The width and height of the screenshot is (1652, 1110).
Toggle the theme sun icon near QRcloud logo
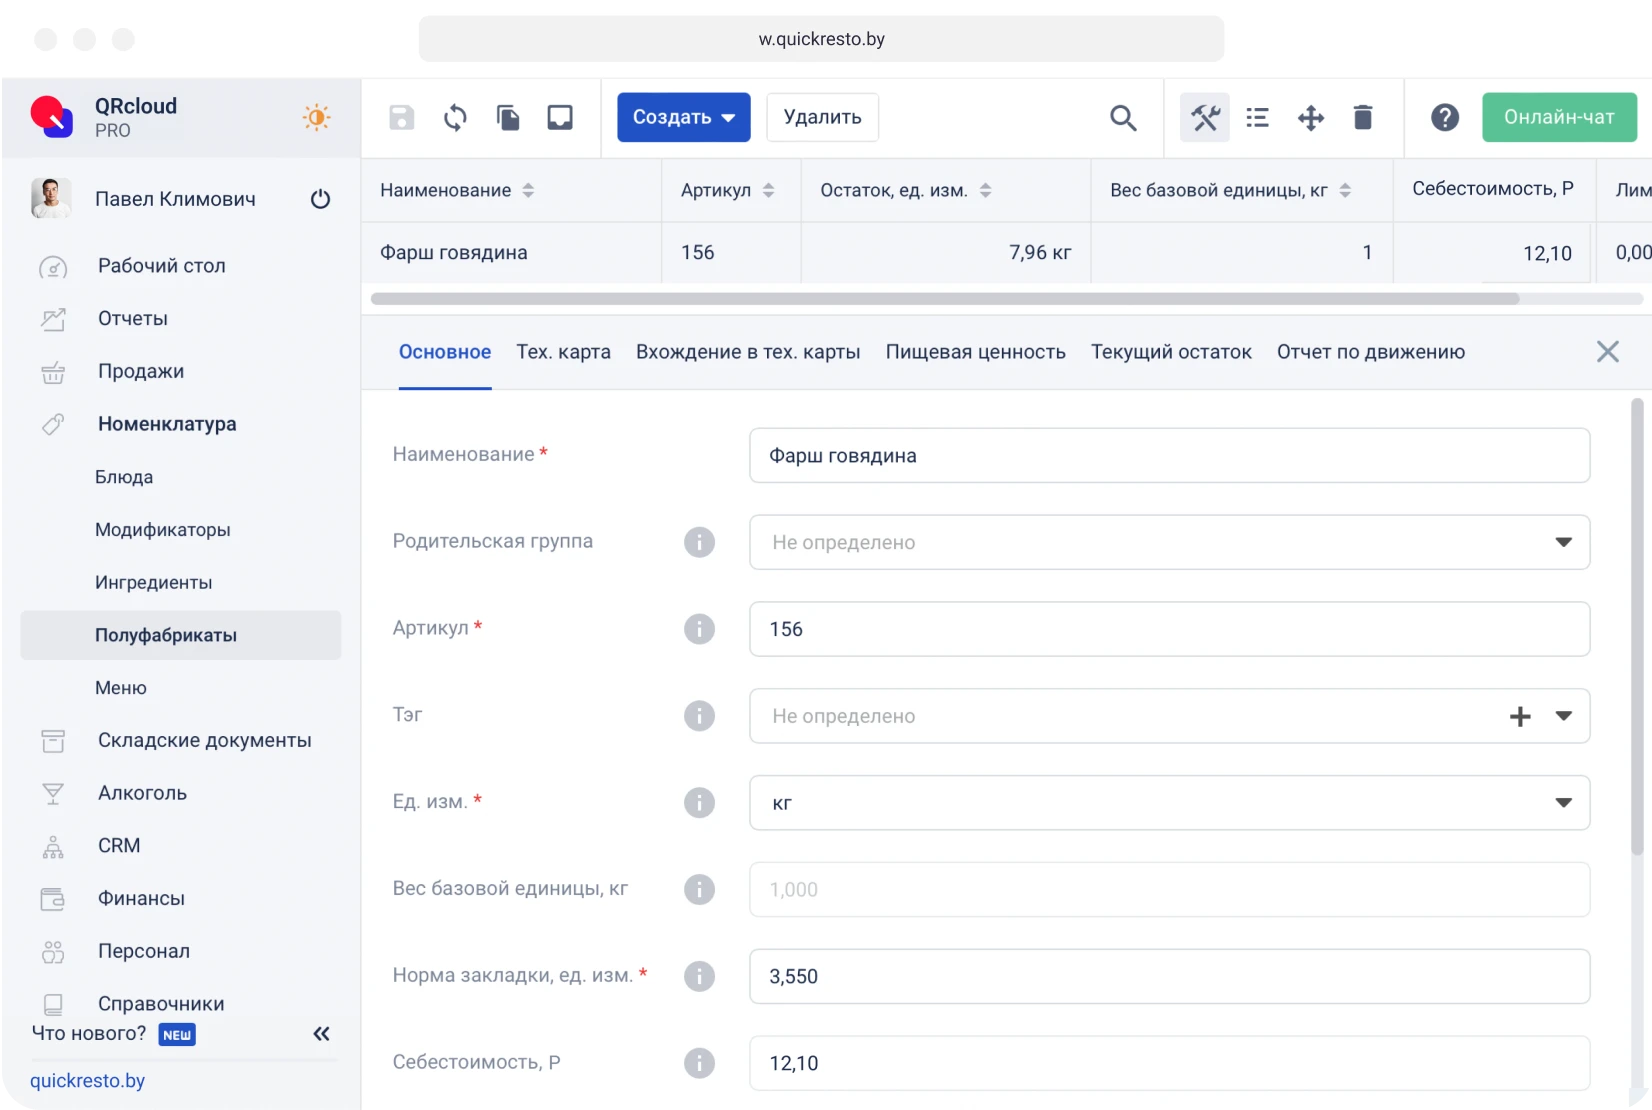click(316, 117)
